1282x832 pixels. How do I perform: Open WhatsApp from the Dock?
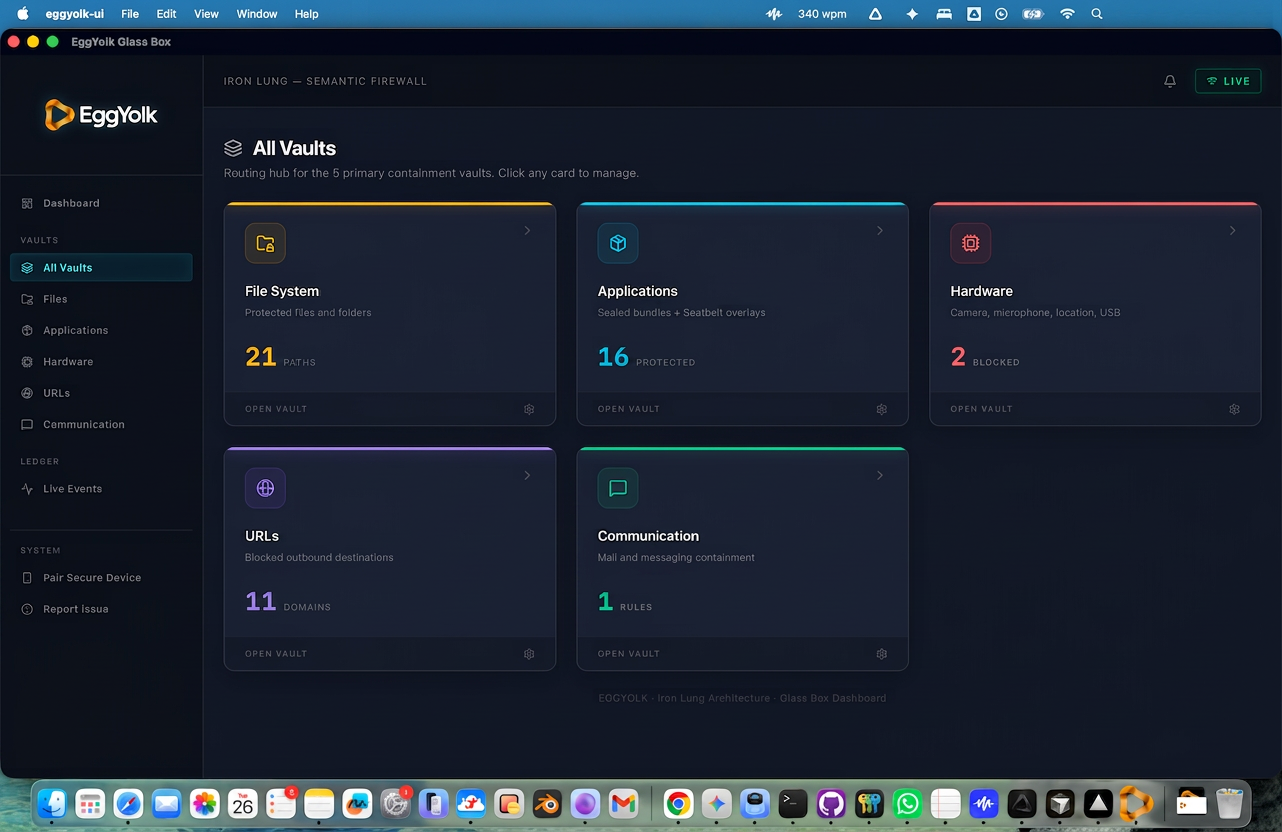tap(907, 803)
